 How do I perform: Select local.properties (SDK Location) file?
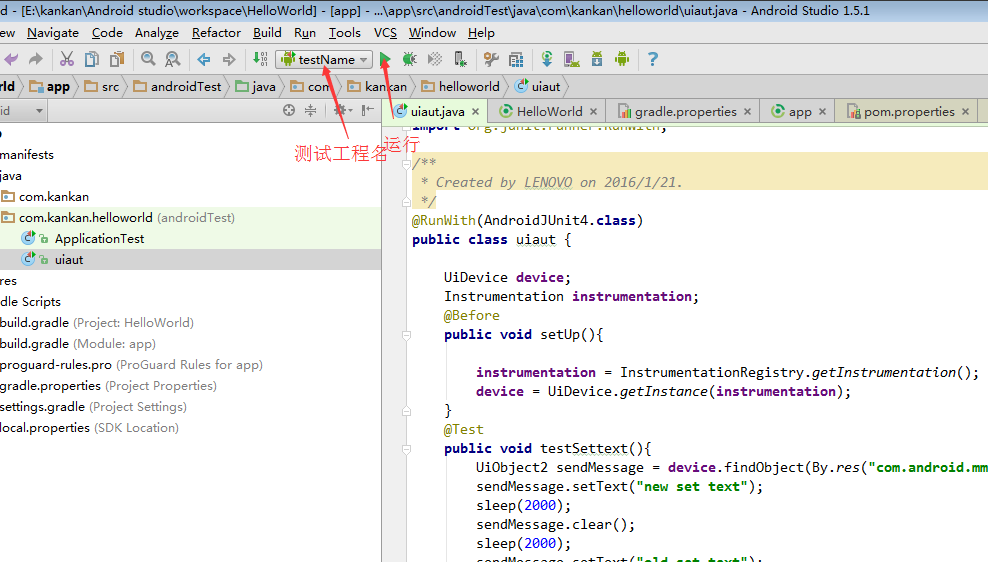pyautogui.click(x=89, y=428)
